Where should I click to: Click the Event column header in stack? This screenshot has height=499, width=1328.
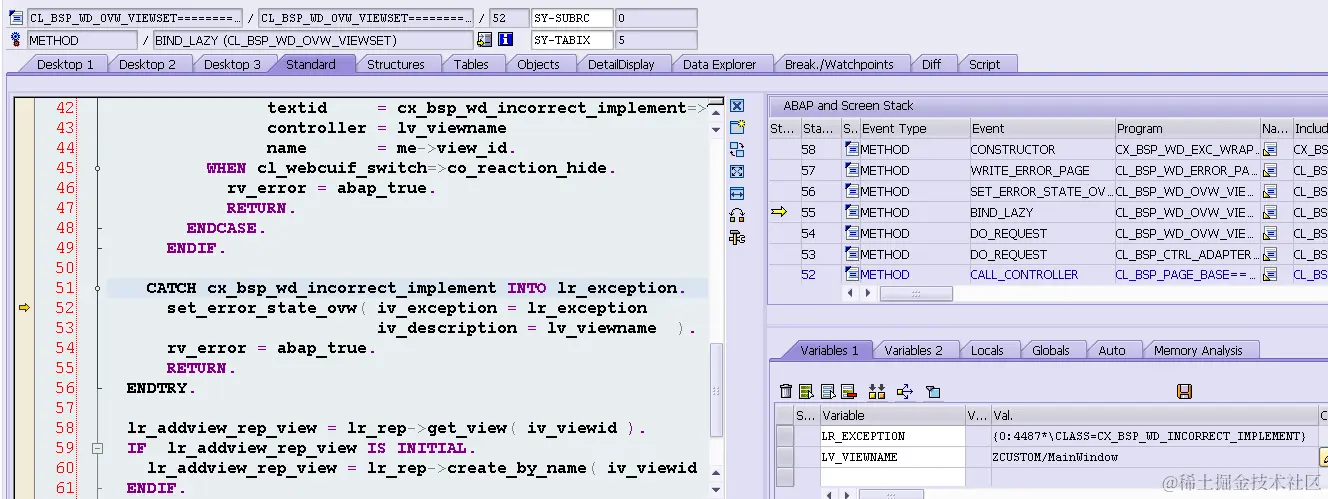[1042, 128]
